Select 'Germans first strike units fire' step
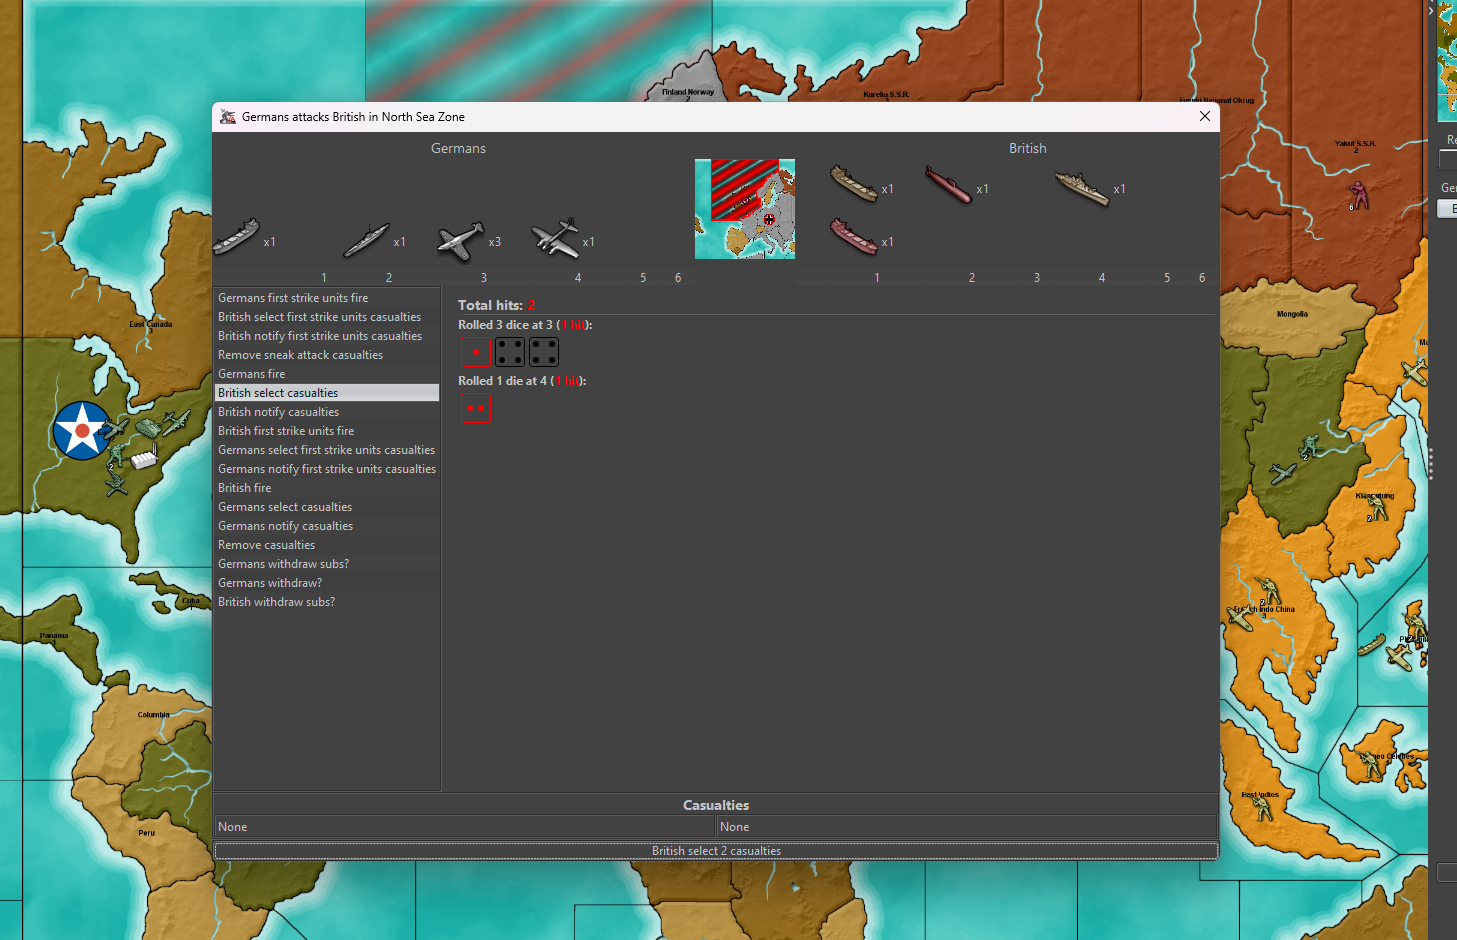This screenshot has height=940, width=1457. (x=327, y=298)
